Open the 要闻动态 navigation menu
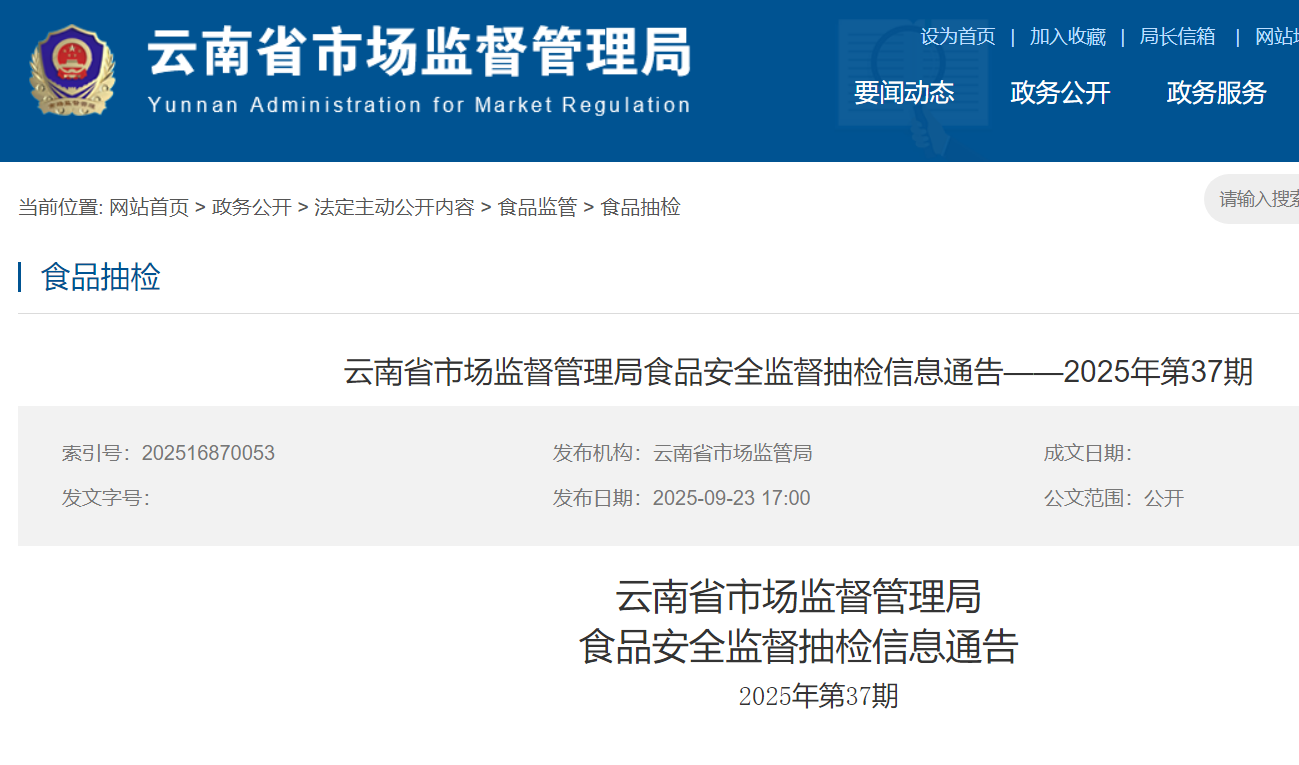 pos(904,93)
